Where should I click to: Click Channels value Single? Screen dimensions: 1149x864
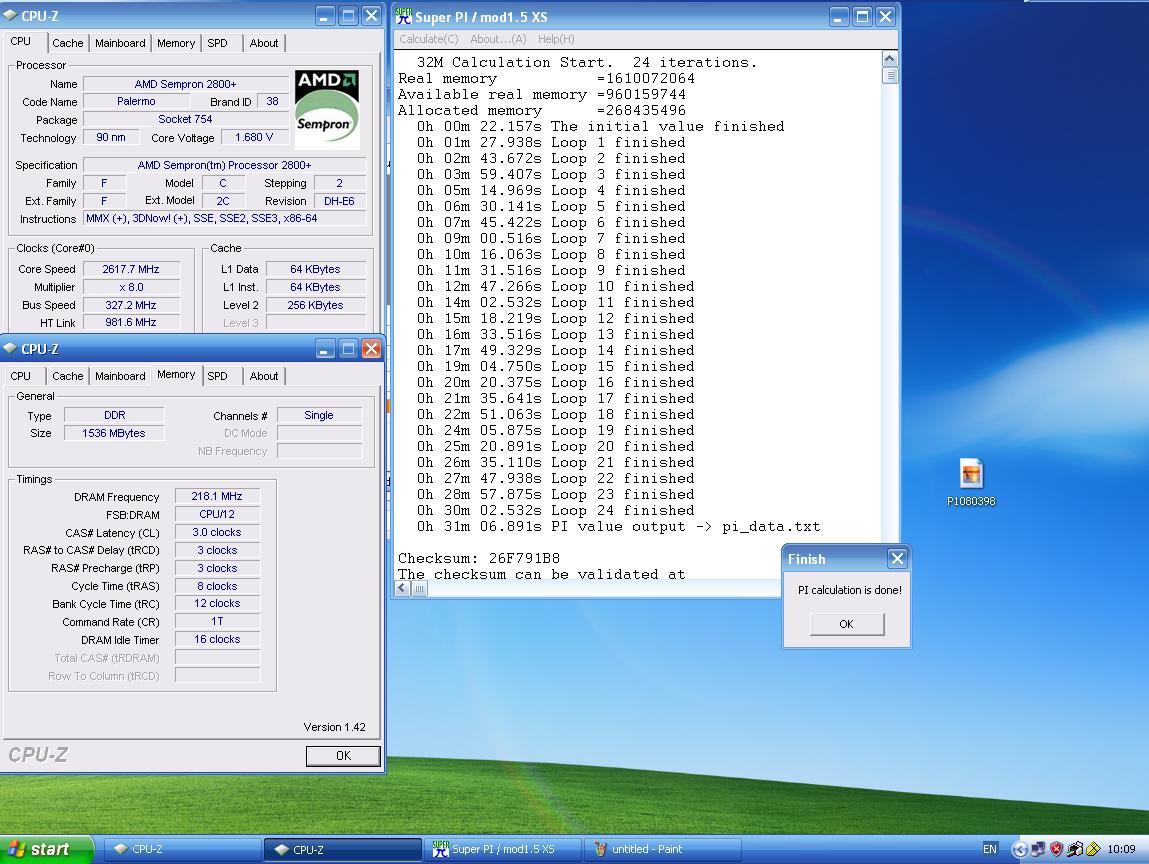[x=319, y=415]
